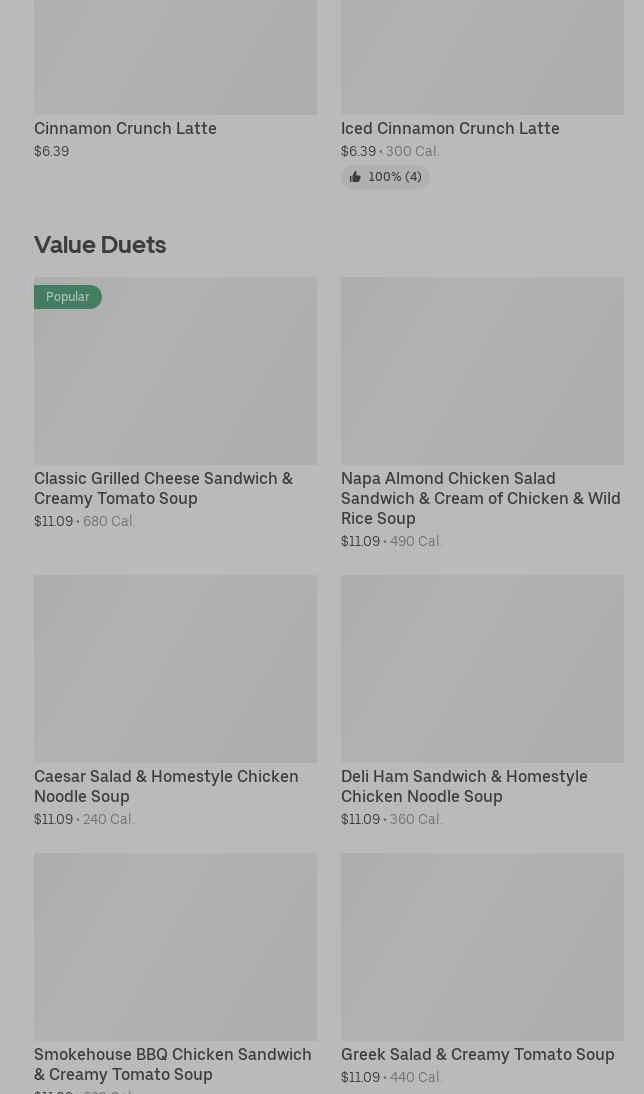Select the Cinnamon Crunch Latte title
This screenshot has height=1094, width=644.
[x=125, y=128]
